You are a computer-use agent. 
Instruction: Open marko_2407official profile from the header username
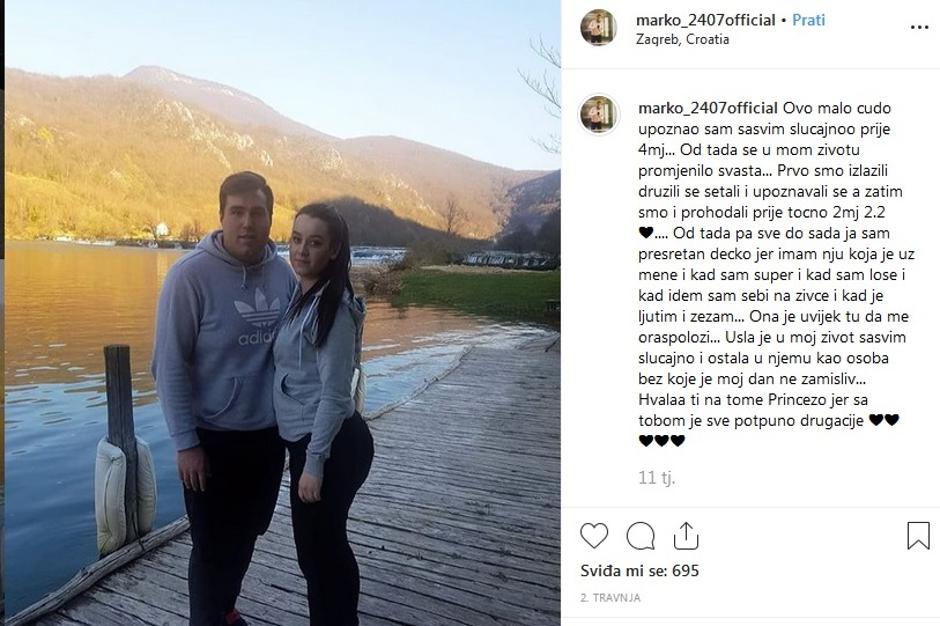[706, 20]
